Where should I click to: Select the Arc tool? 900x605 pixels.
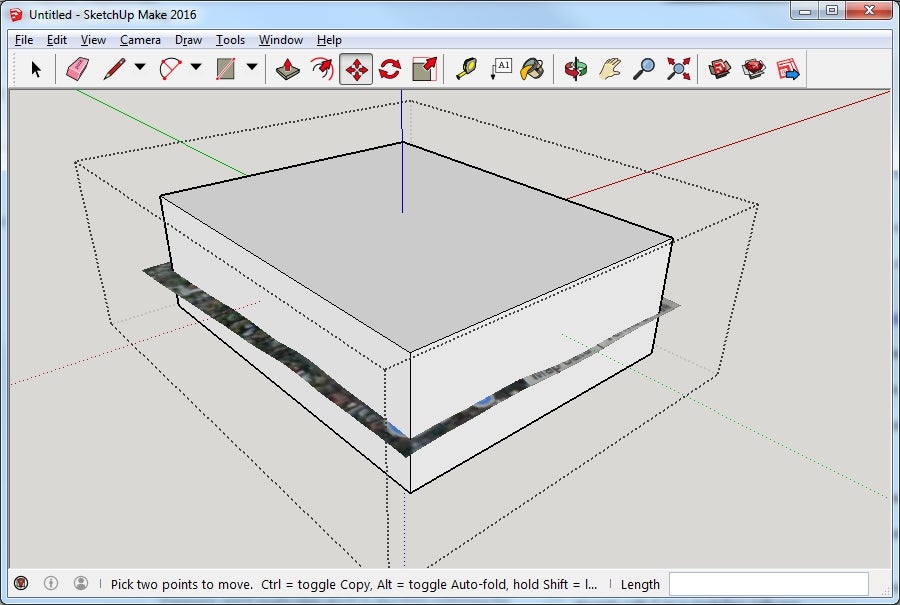click(x=170, y=69)
